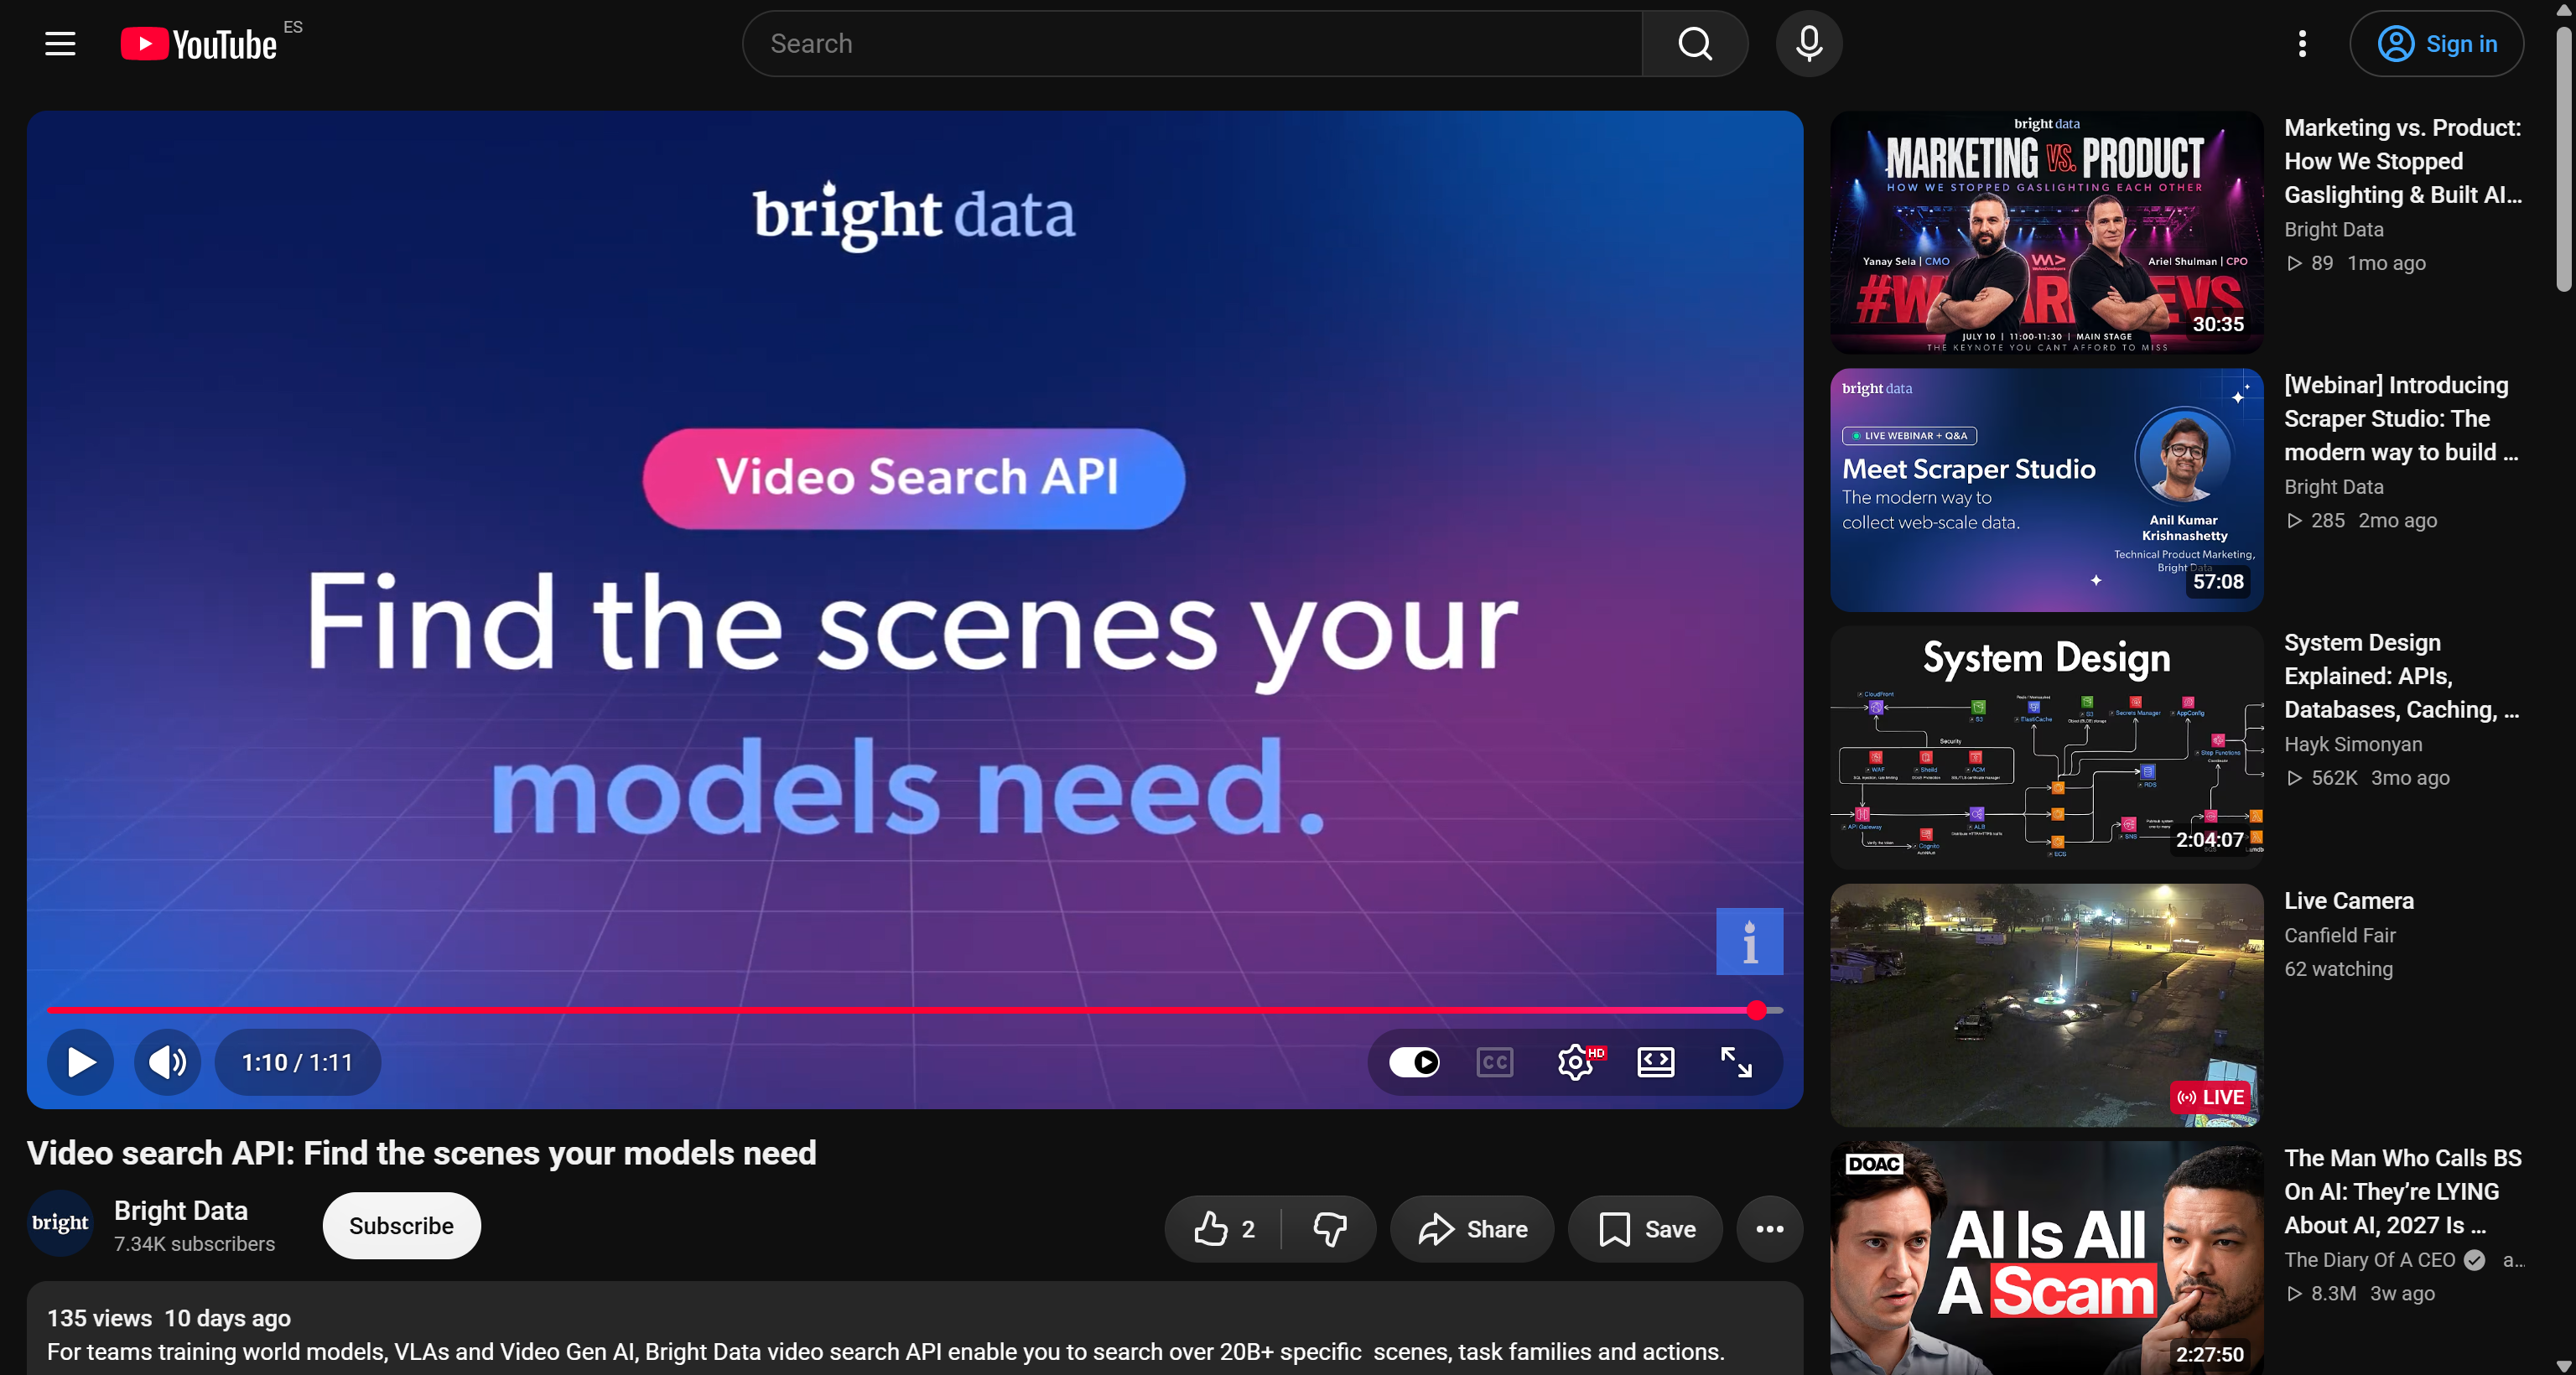Click the search magnifier button
Image resolution: width=2576 pixels, height=1375 pixels.
pyautogui.click(x=1695, y=44)
